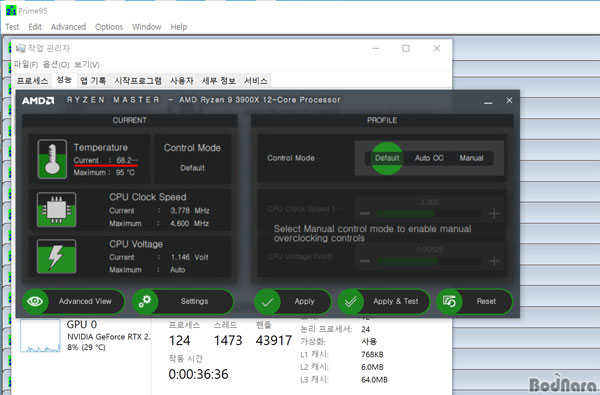Increase CPU Voltage with plus
The image size is (600, 395).
(494, 261)
